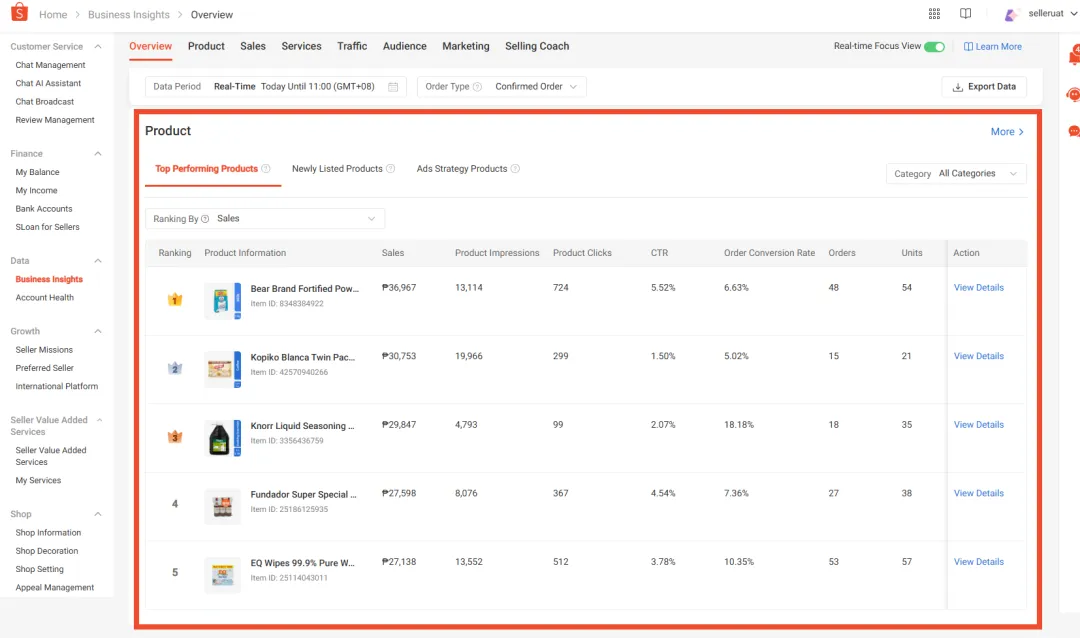Click help icon beside Ads Strategy Products
This screenshot has height=638, width=1080.
(515, 169)
